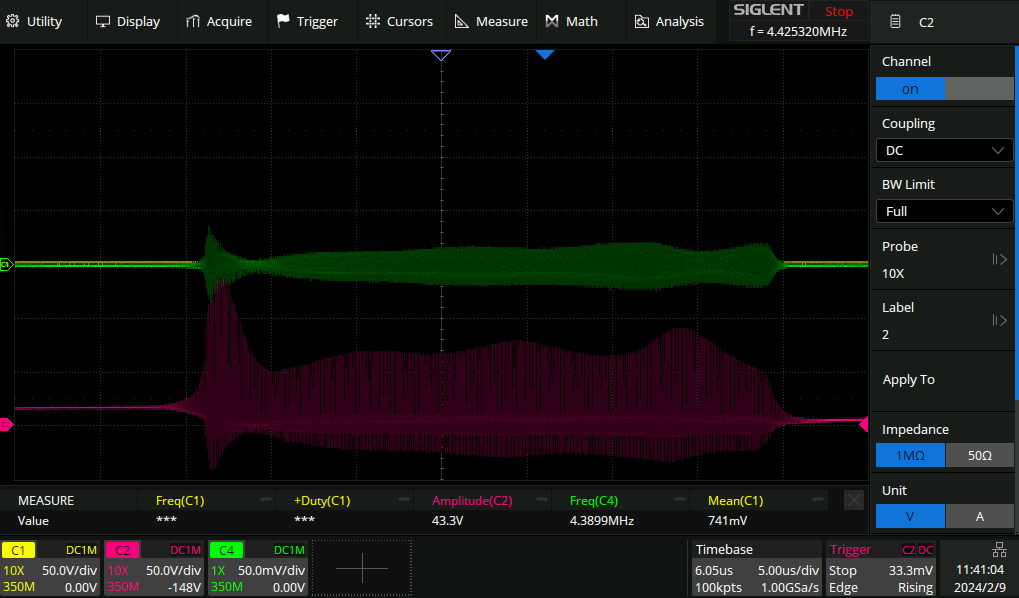The height and width of the screenshot is (598, 1019).
Task: Close the MEASURE results bar
Action: [853, 500]
